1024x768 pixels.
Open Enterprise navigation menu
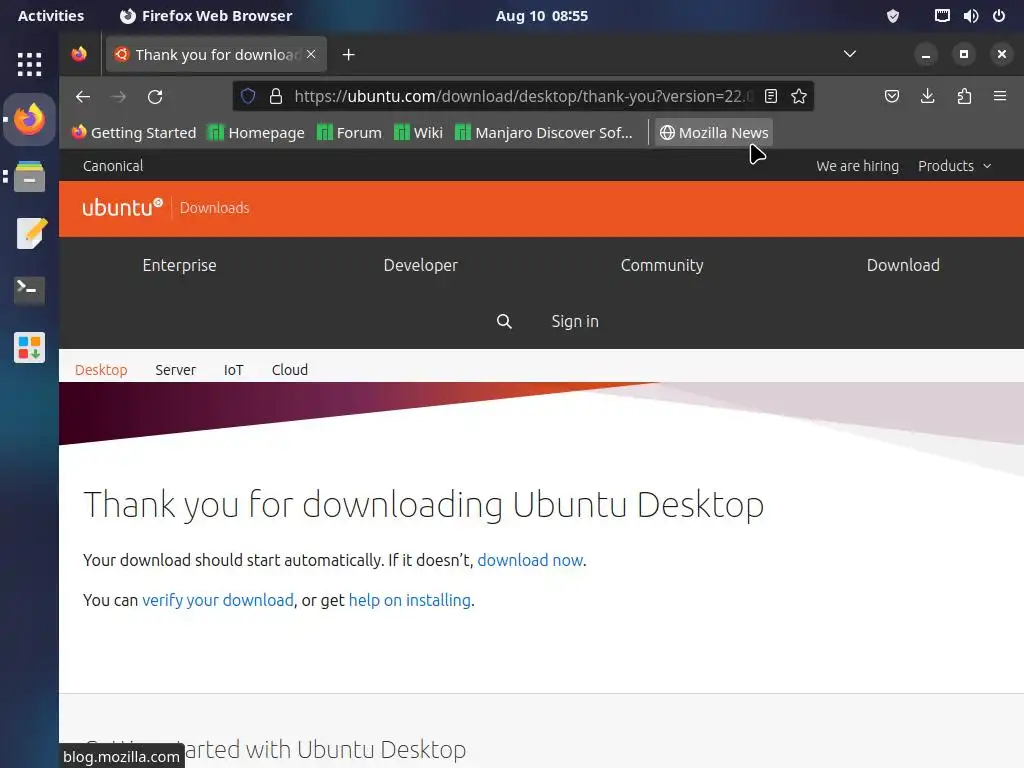tap(180, 265)
